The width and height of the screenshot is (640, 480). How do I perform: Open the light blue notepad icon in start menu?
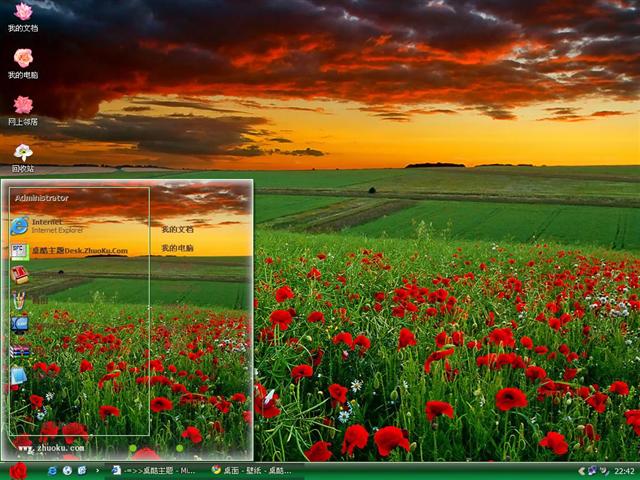19,376
